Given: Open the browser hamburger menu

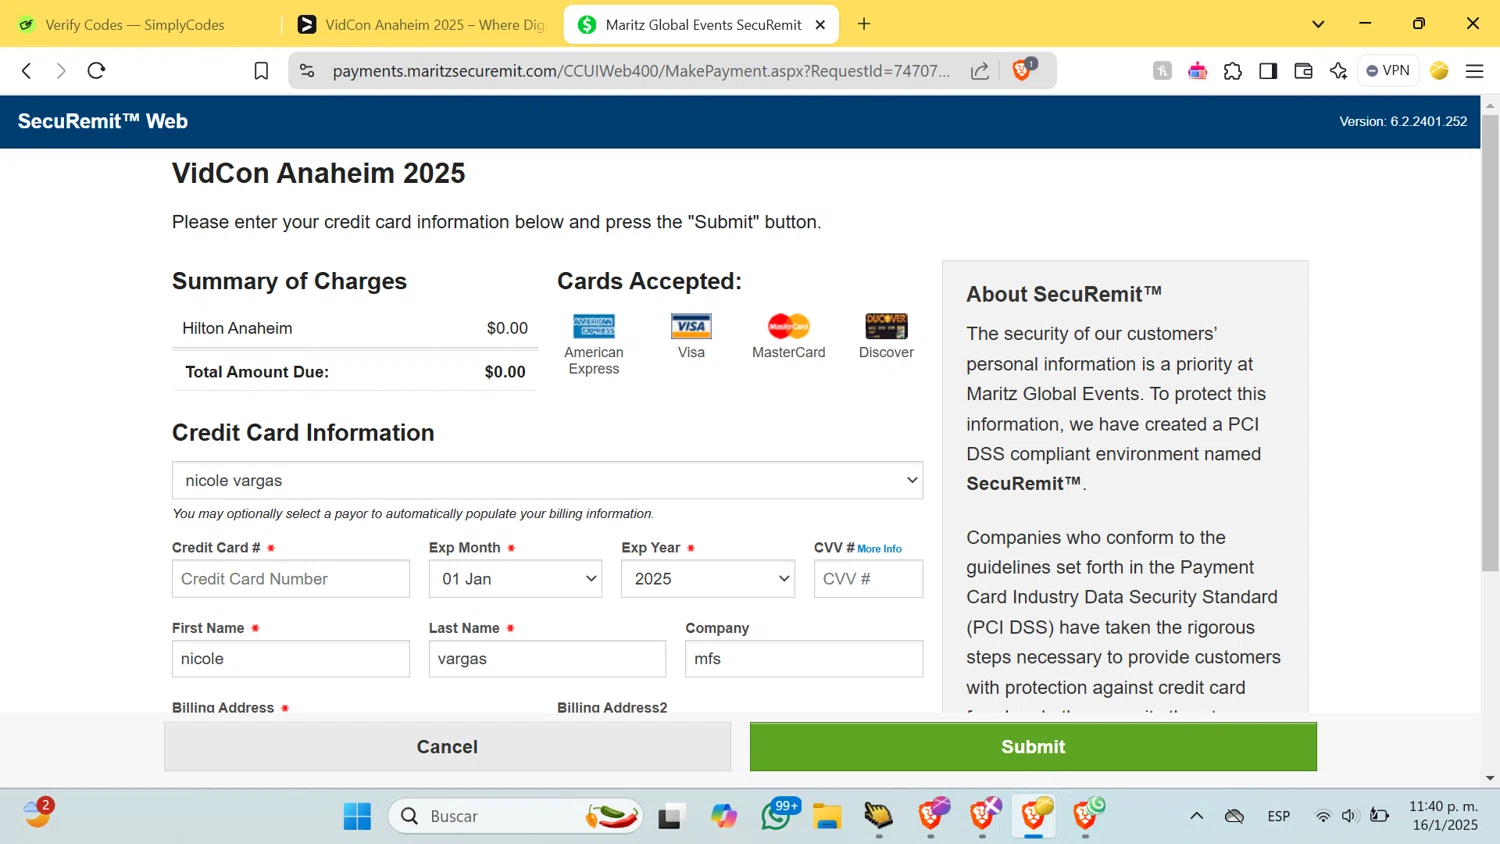Looking at the screenshot, I should point(1474,71).
